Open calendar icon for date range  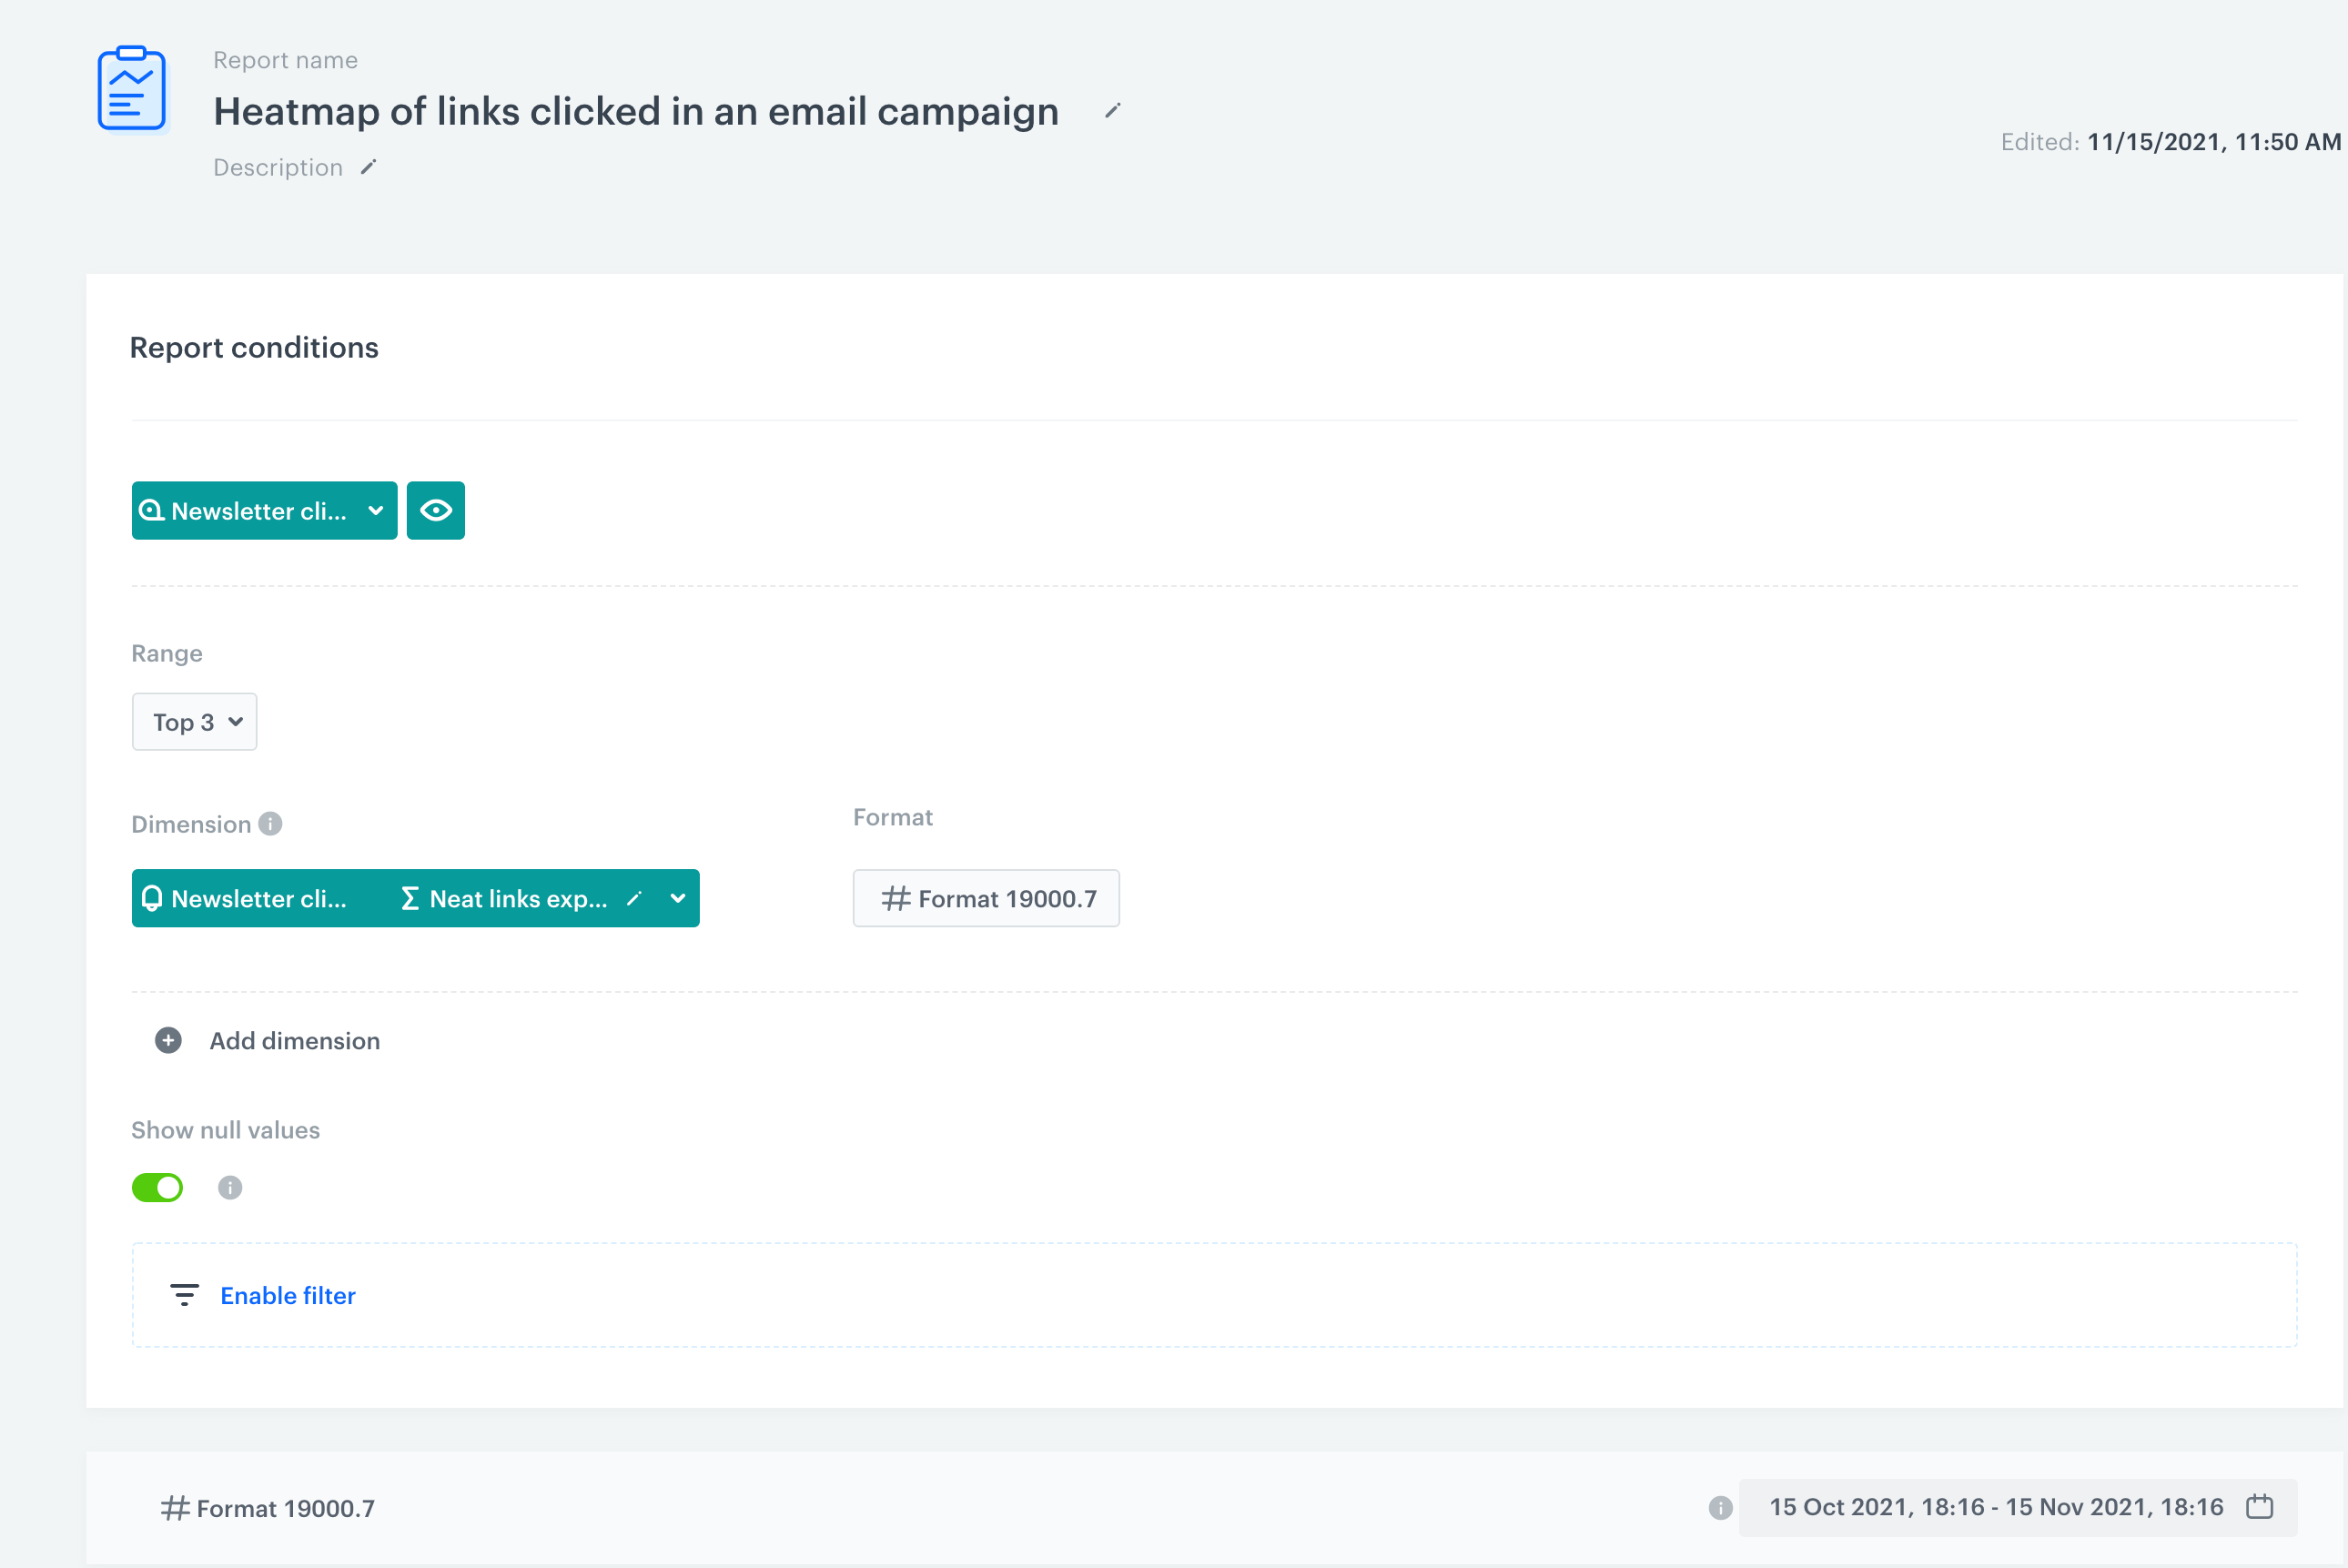2259,1507
